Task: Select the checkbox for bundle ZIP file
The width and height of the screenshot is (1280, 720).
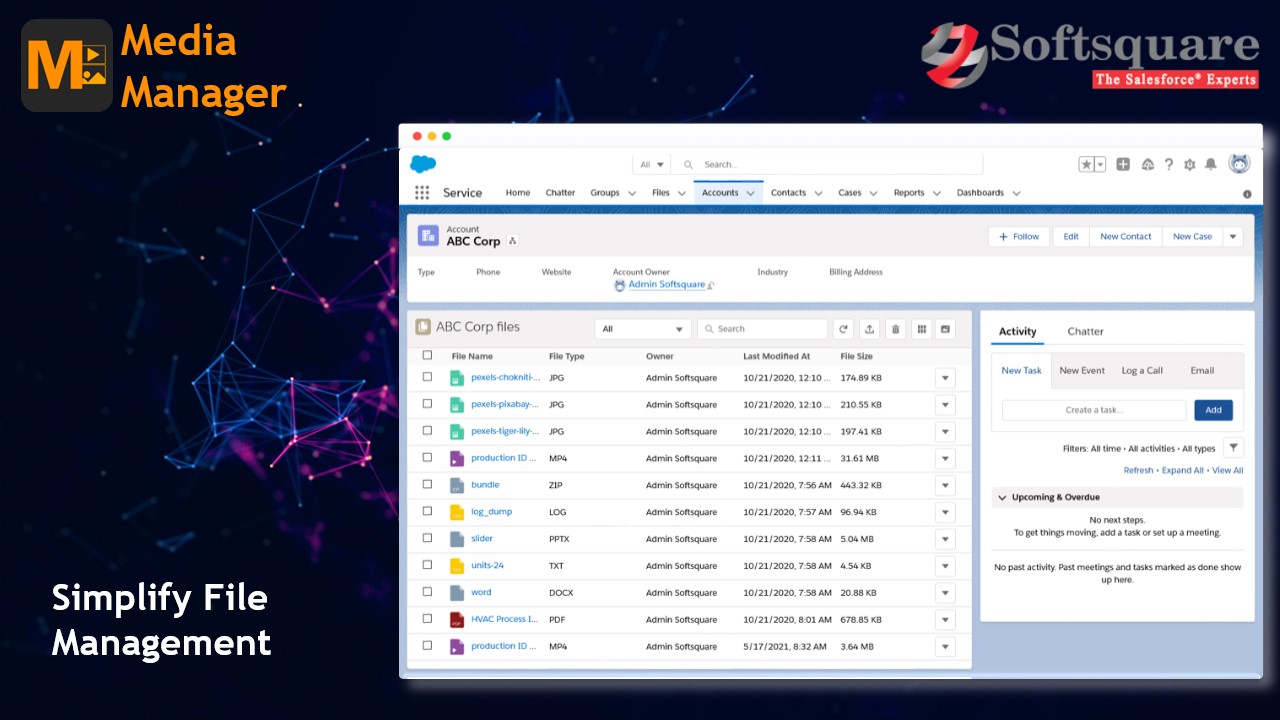Action: point(427,485)
